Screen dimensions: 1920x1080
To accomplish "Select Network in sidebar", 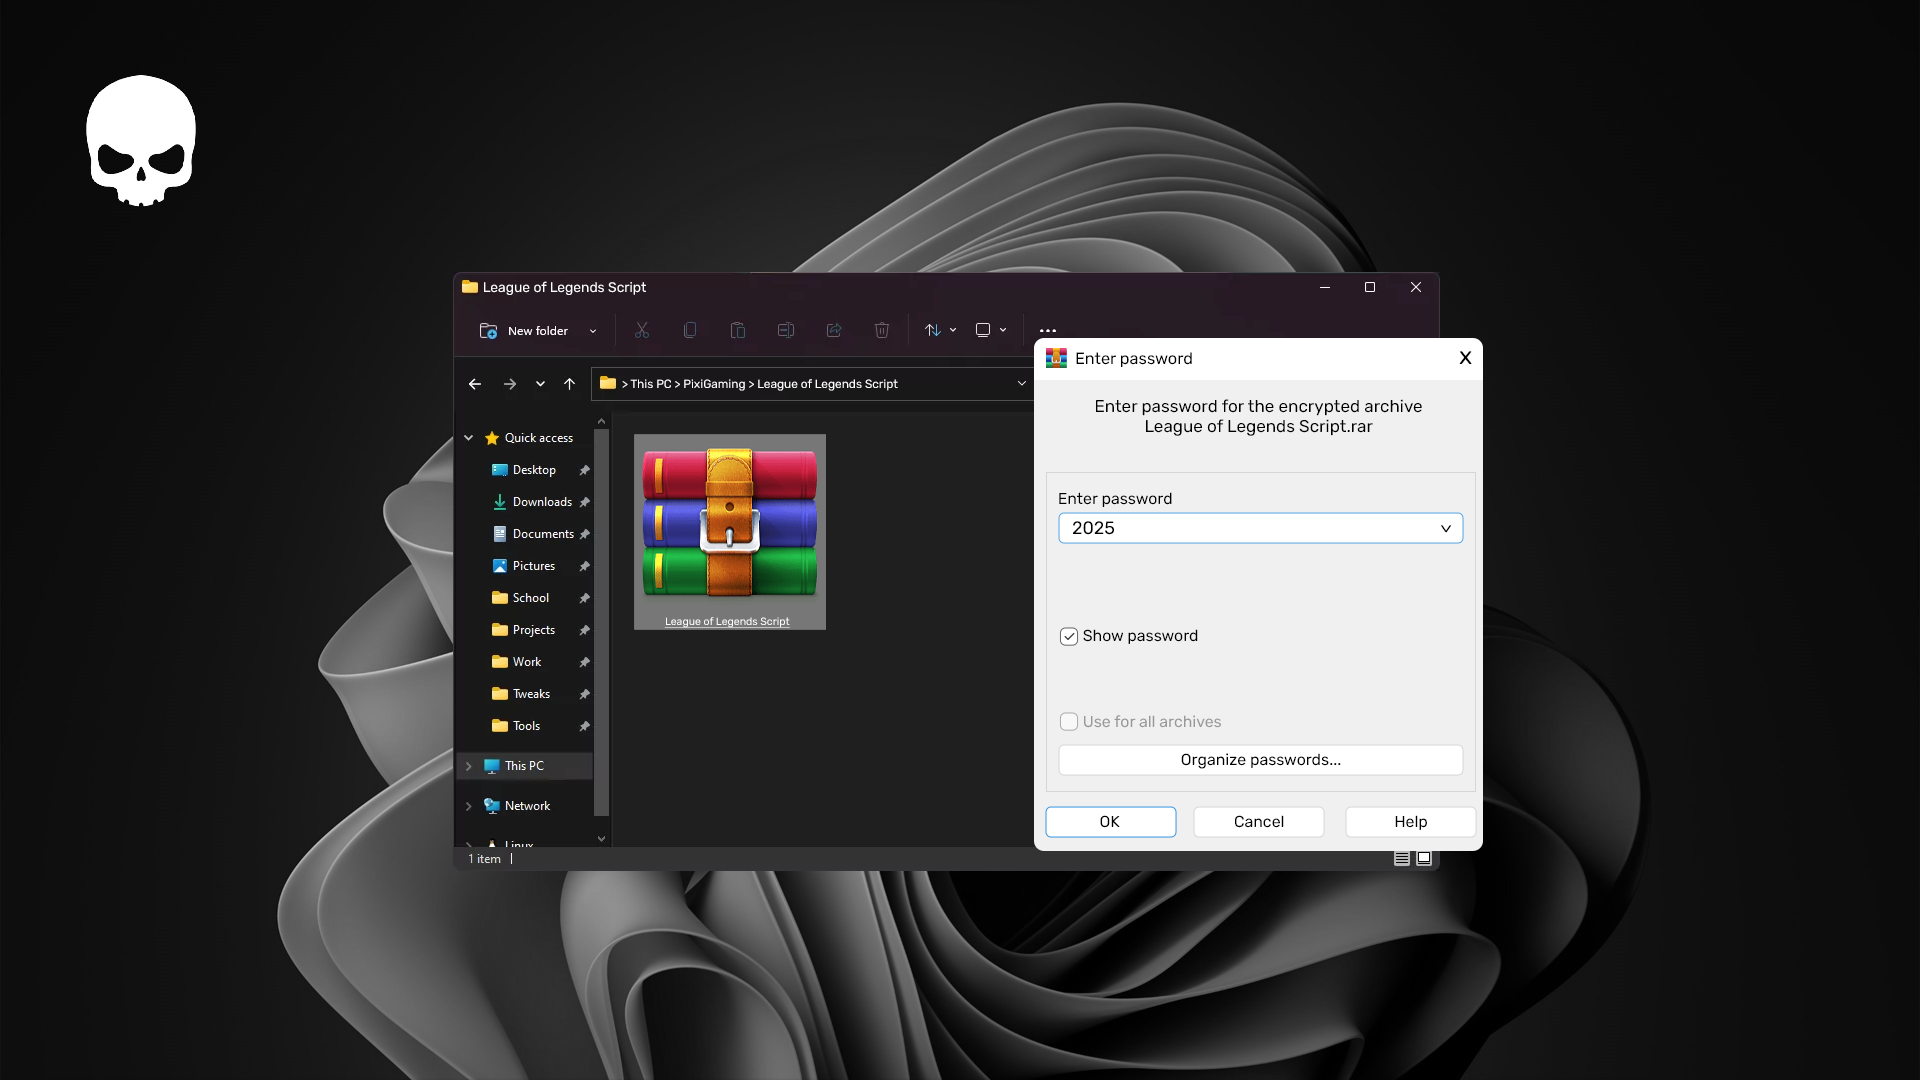I will pos(518,806).
